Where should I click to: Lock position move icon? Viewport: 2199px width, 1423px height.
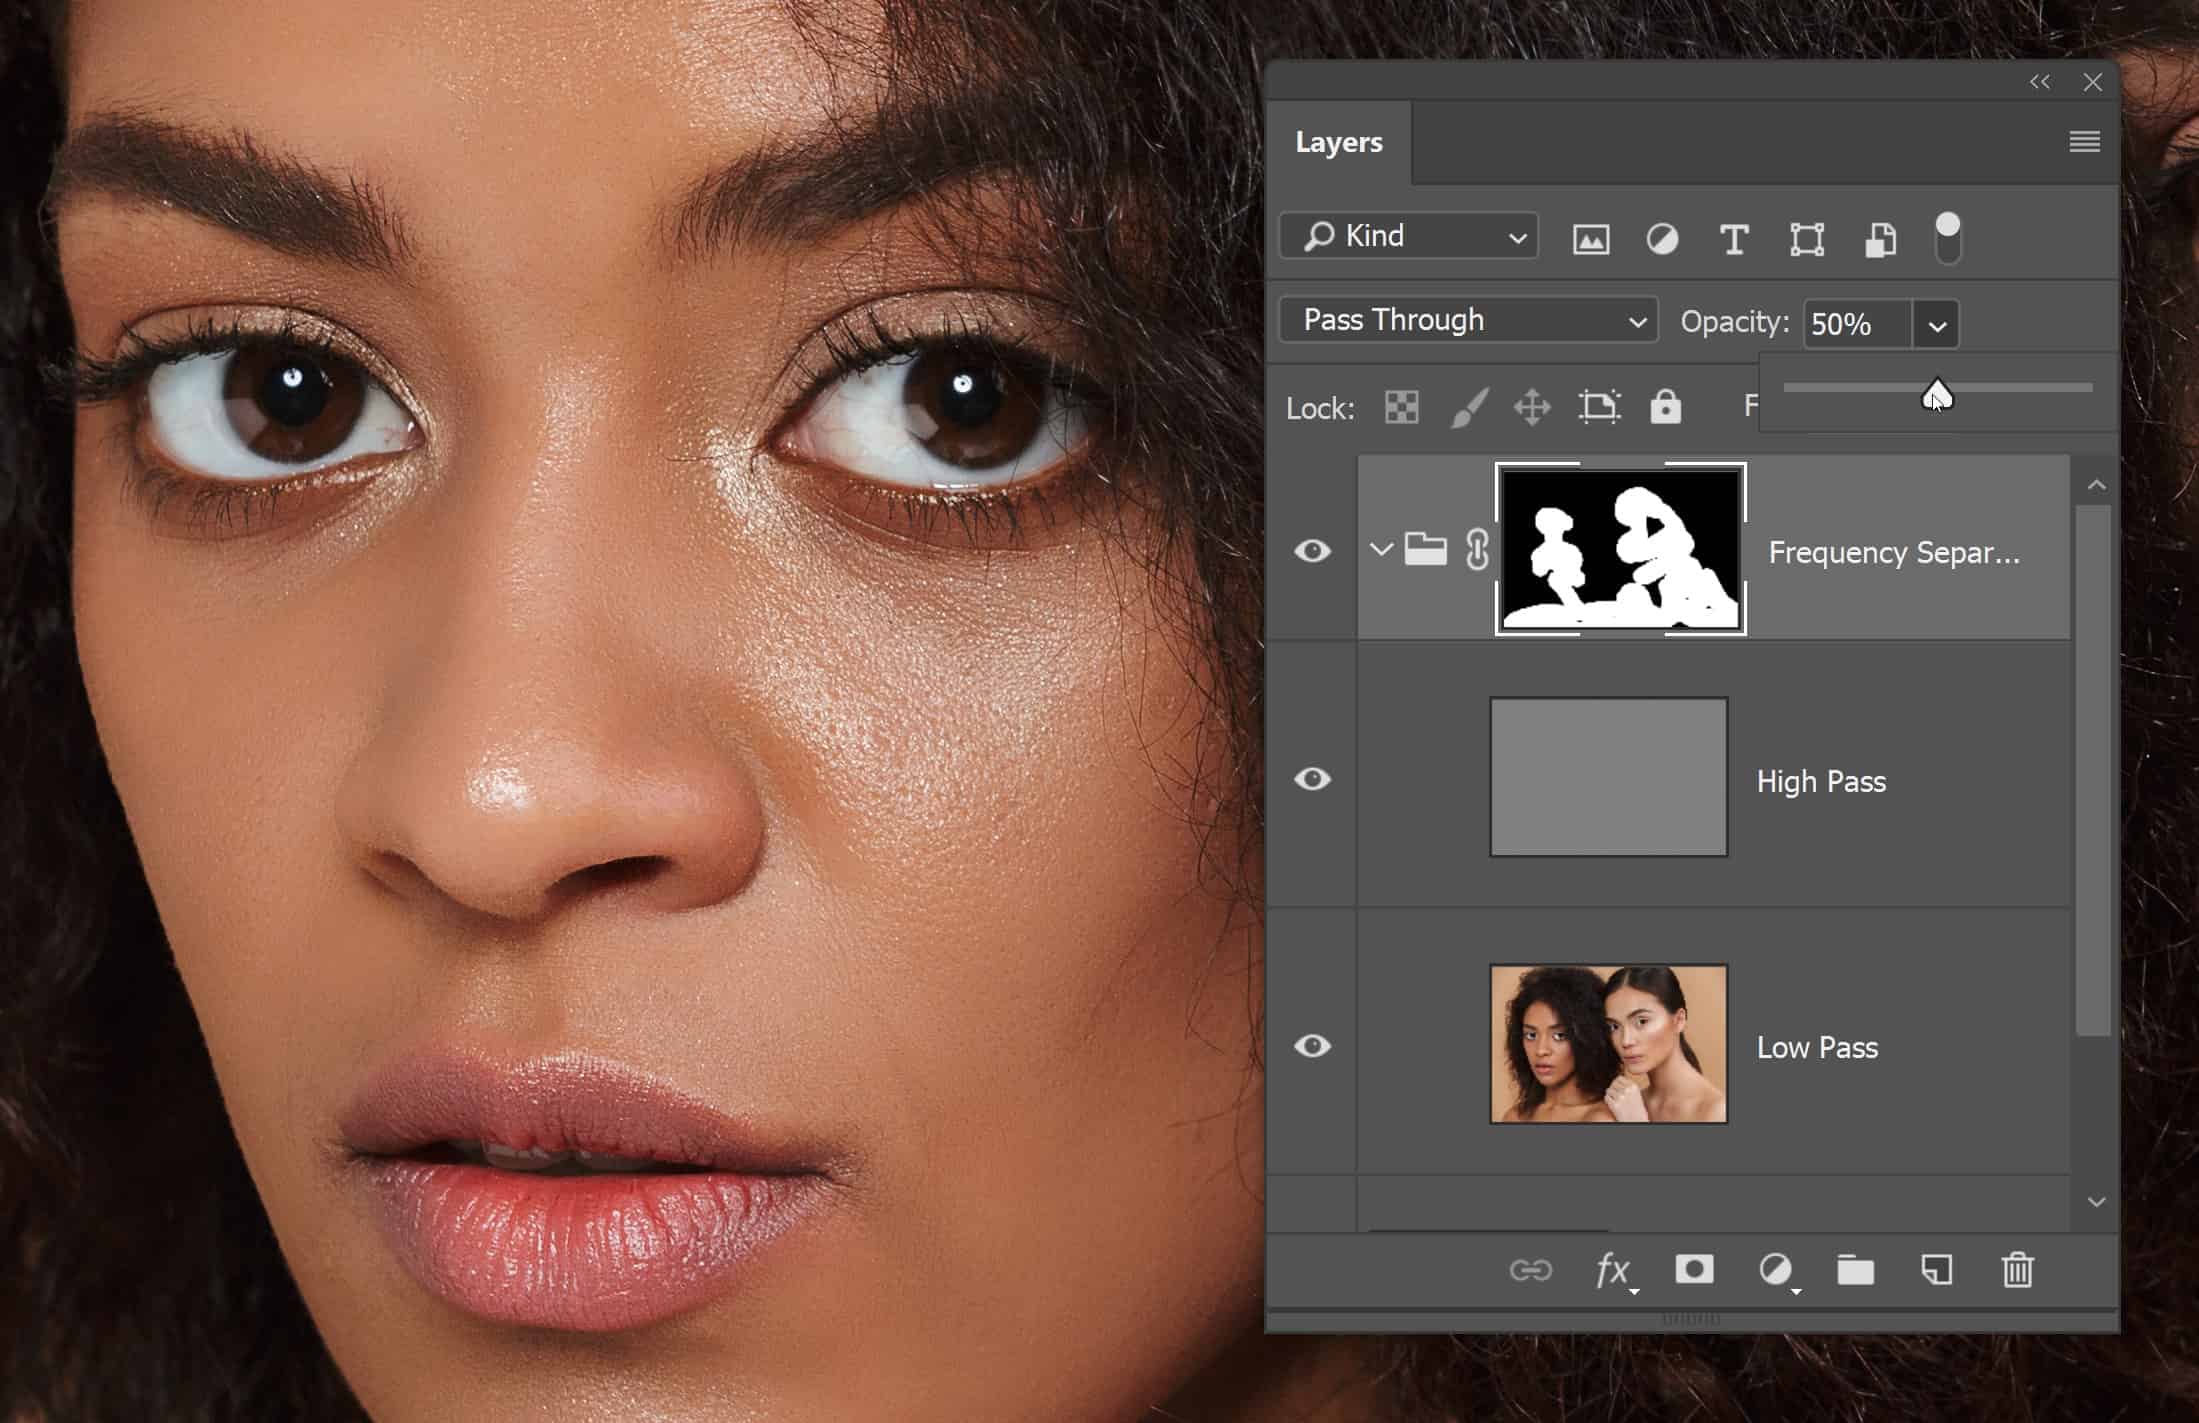click(x=1532, y=407)
